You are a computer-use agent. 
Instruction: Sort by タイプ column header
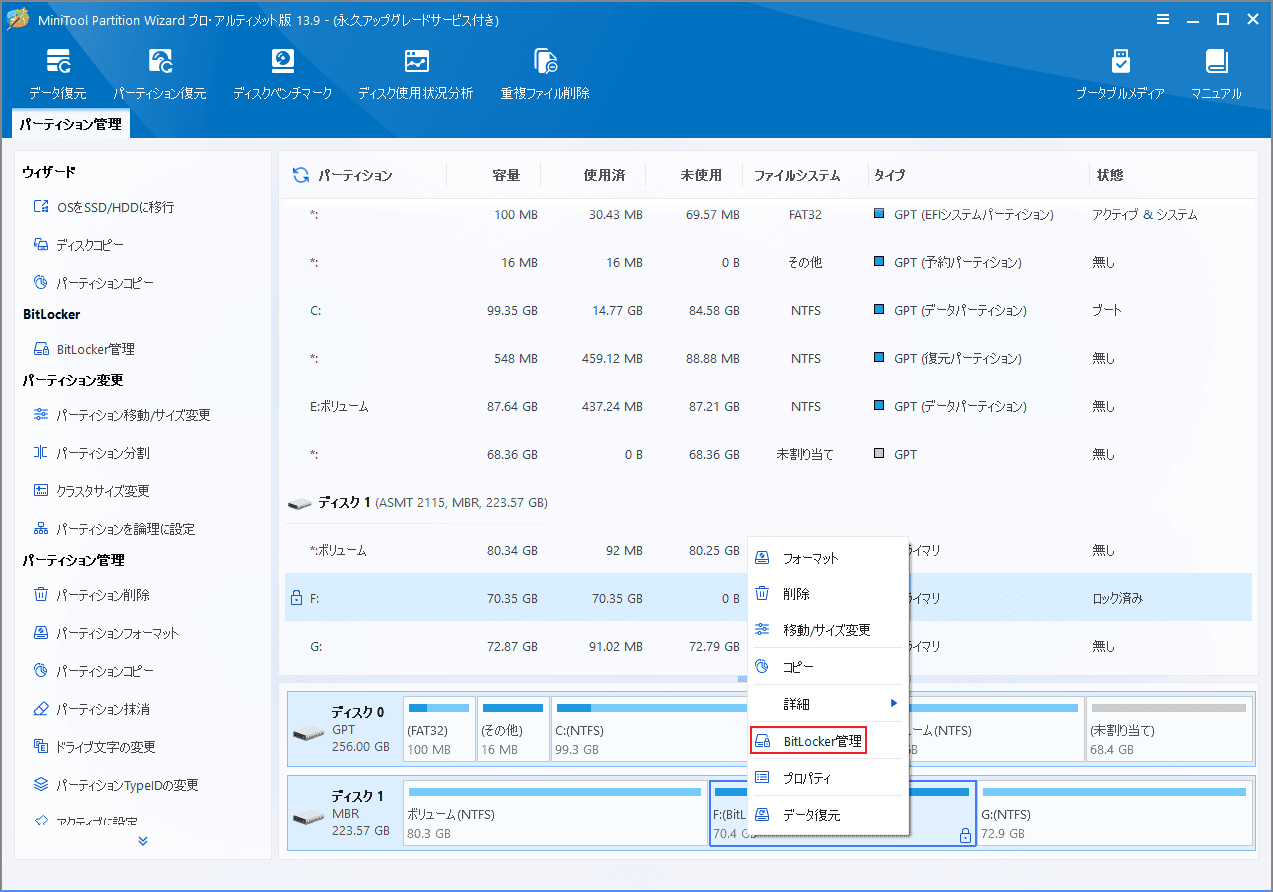pos(890,175)
